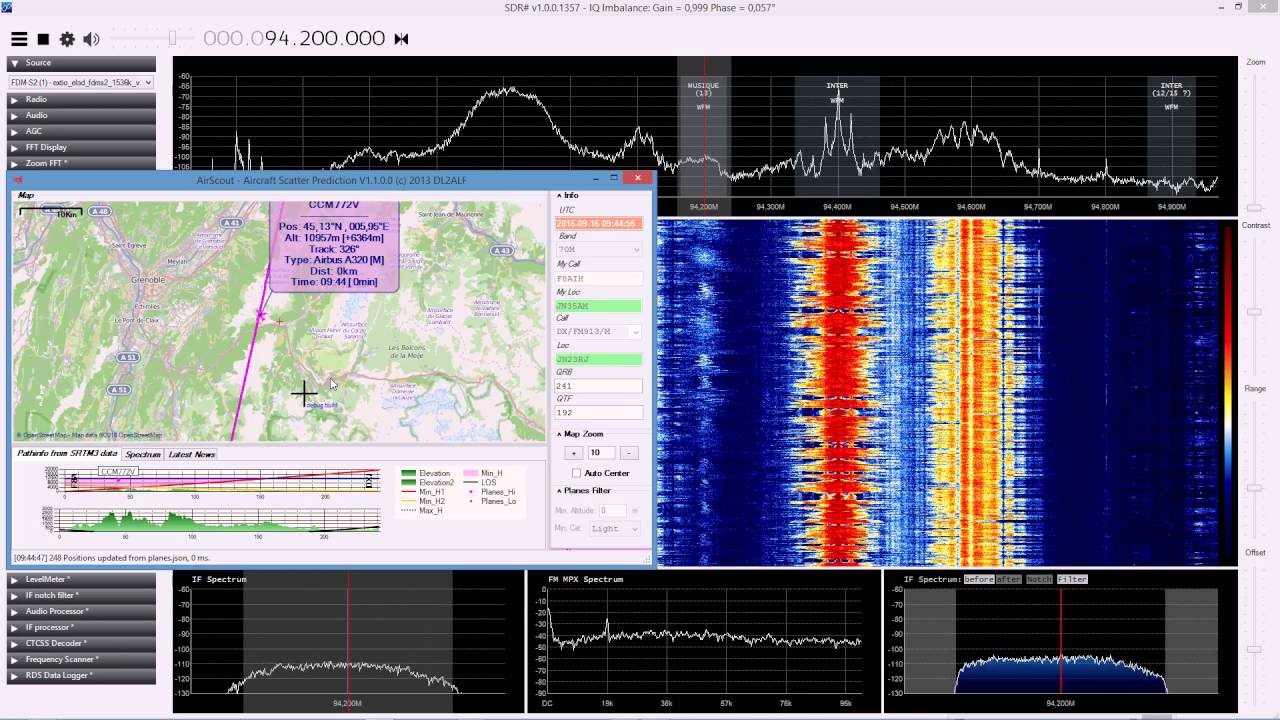Enable the Auto Center checkbox

coord(576,473)
